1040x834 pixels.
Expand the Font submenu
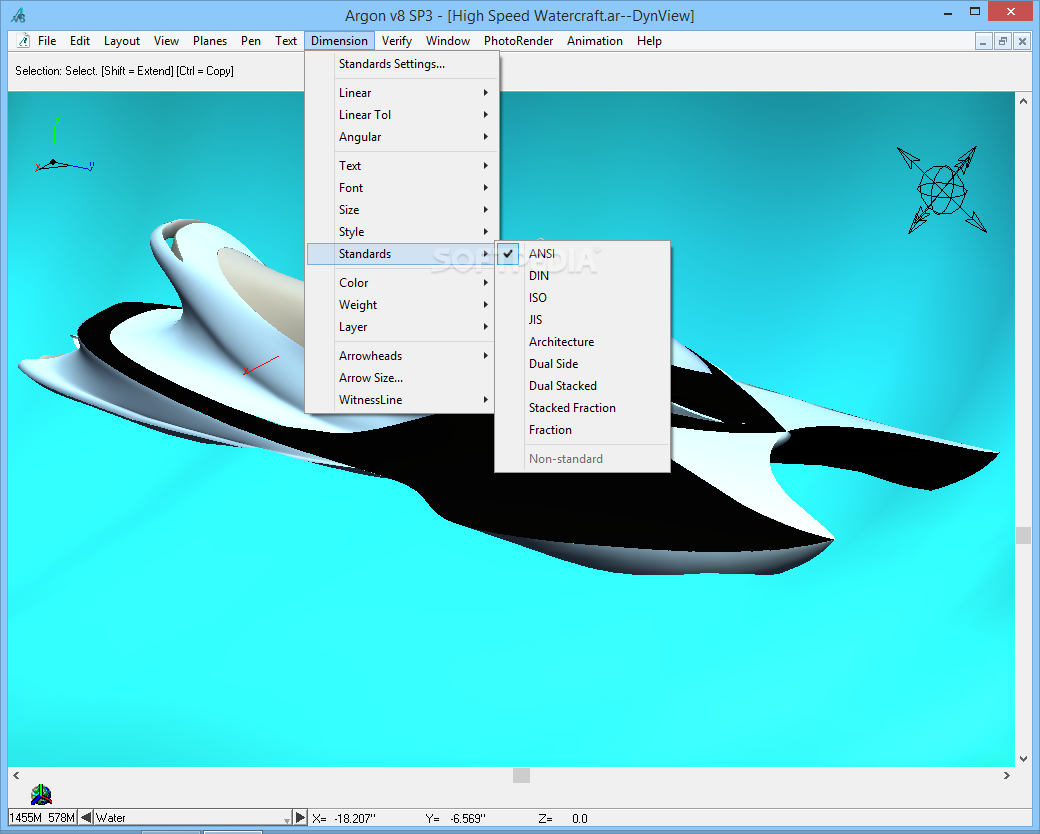pyautogui.click(x=401, y=188)
